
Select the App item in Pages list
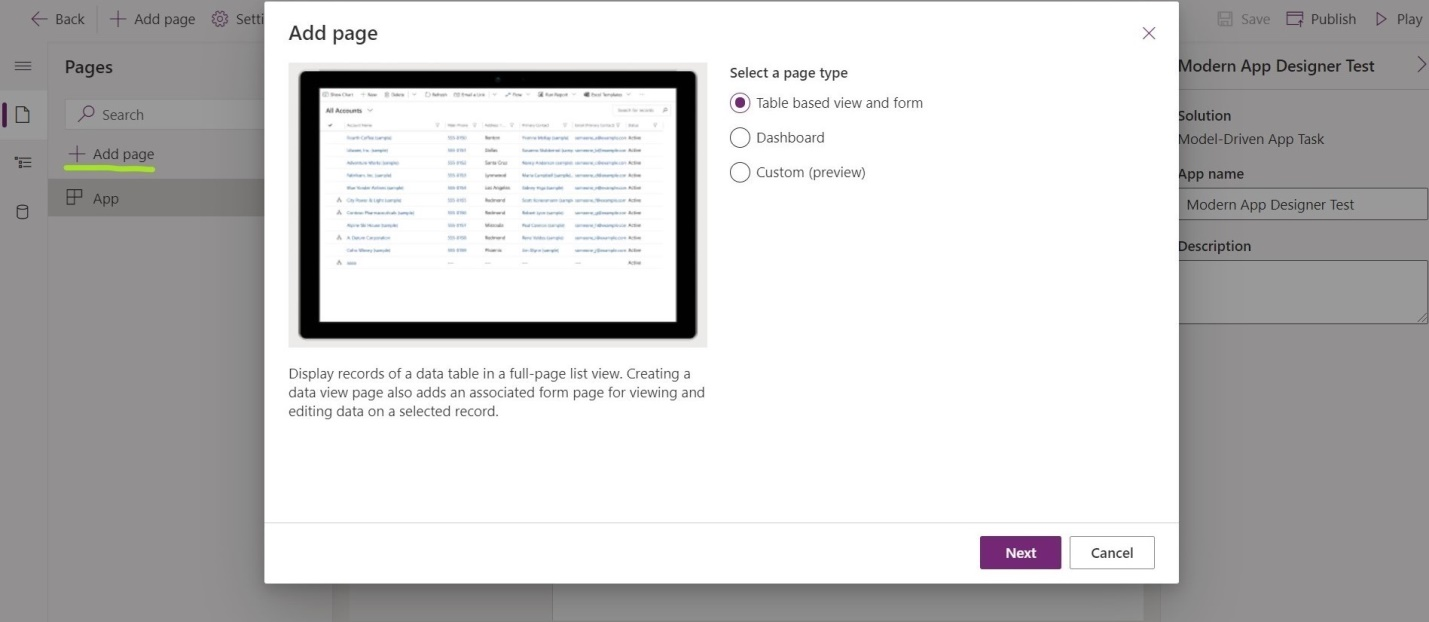(x=105, y=198)
